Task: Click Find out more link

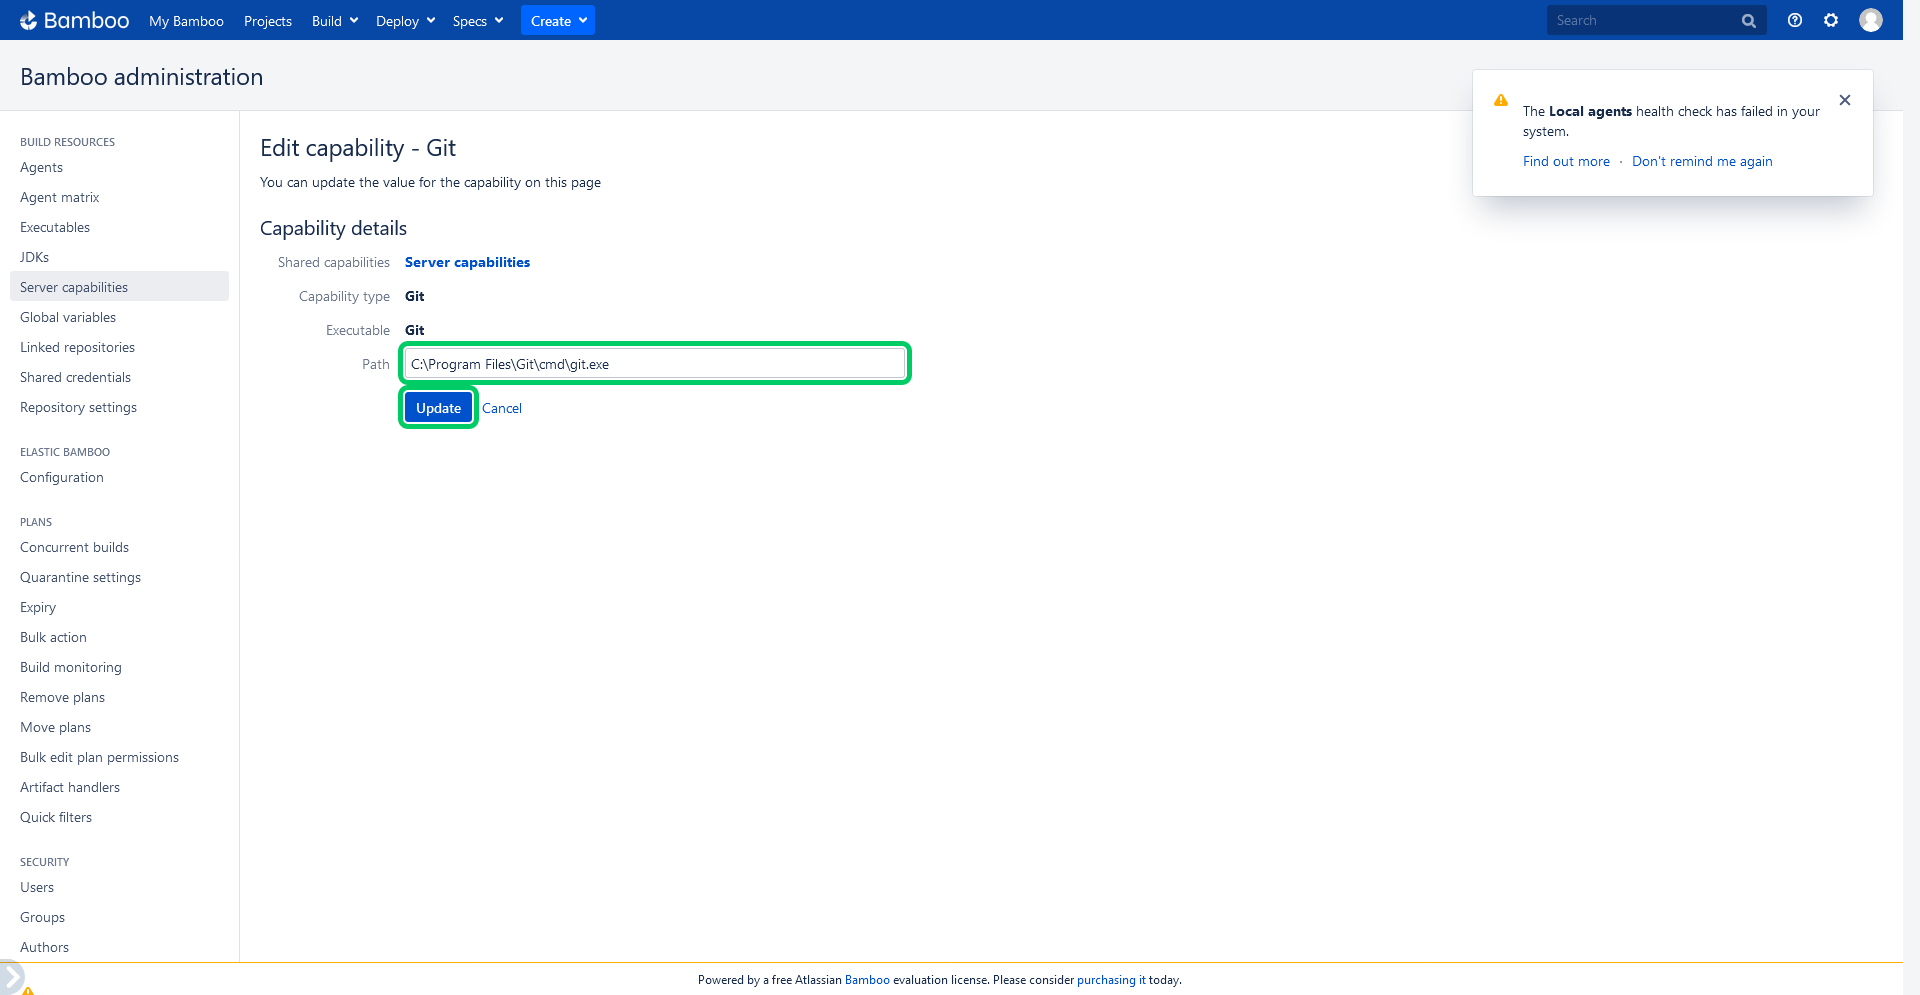Action: coord(1566,161)
